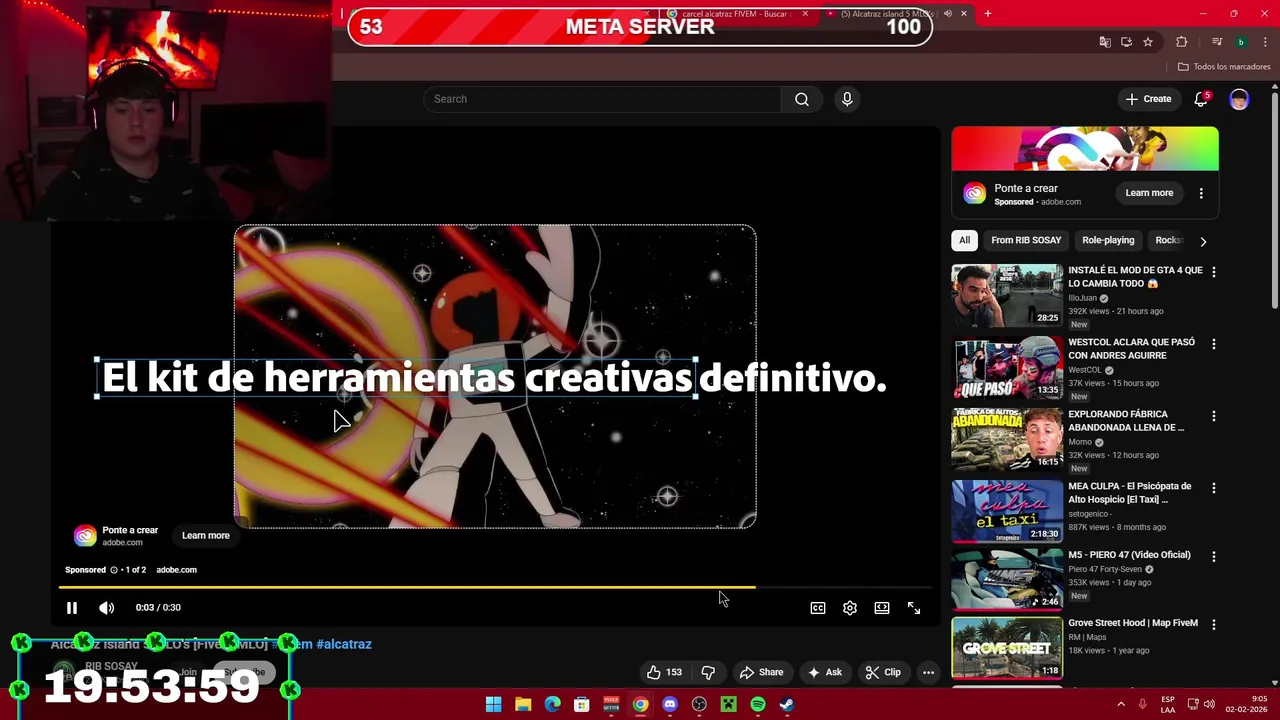The height and width of the screenshot is (720, 1280).
Task: Open the GTA 4 mod video thumbnail
Action: [x=1007, y=295]
